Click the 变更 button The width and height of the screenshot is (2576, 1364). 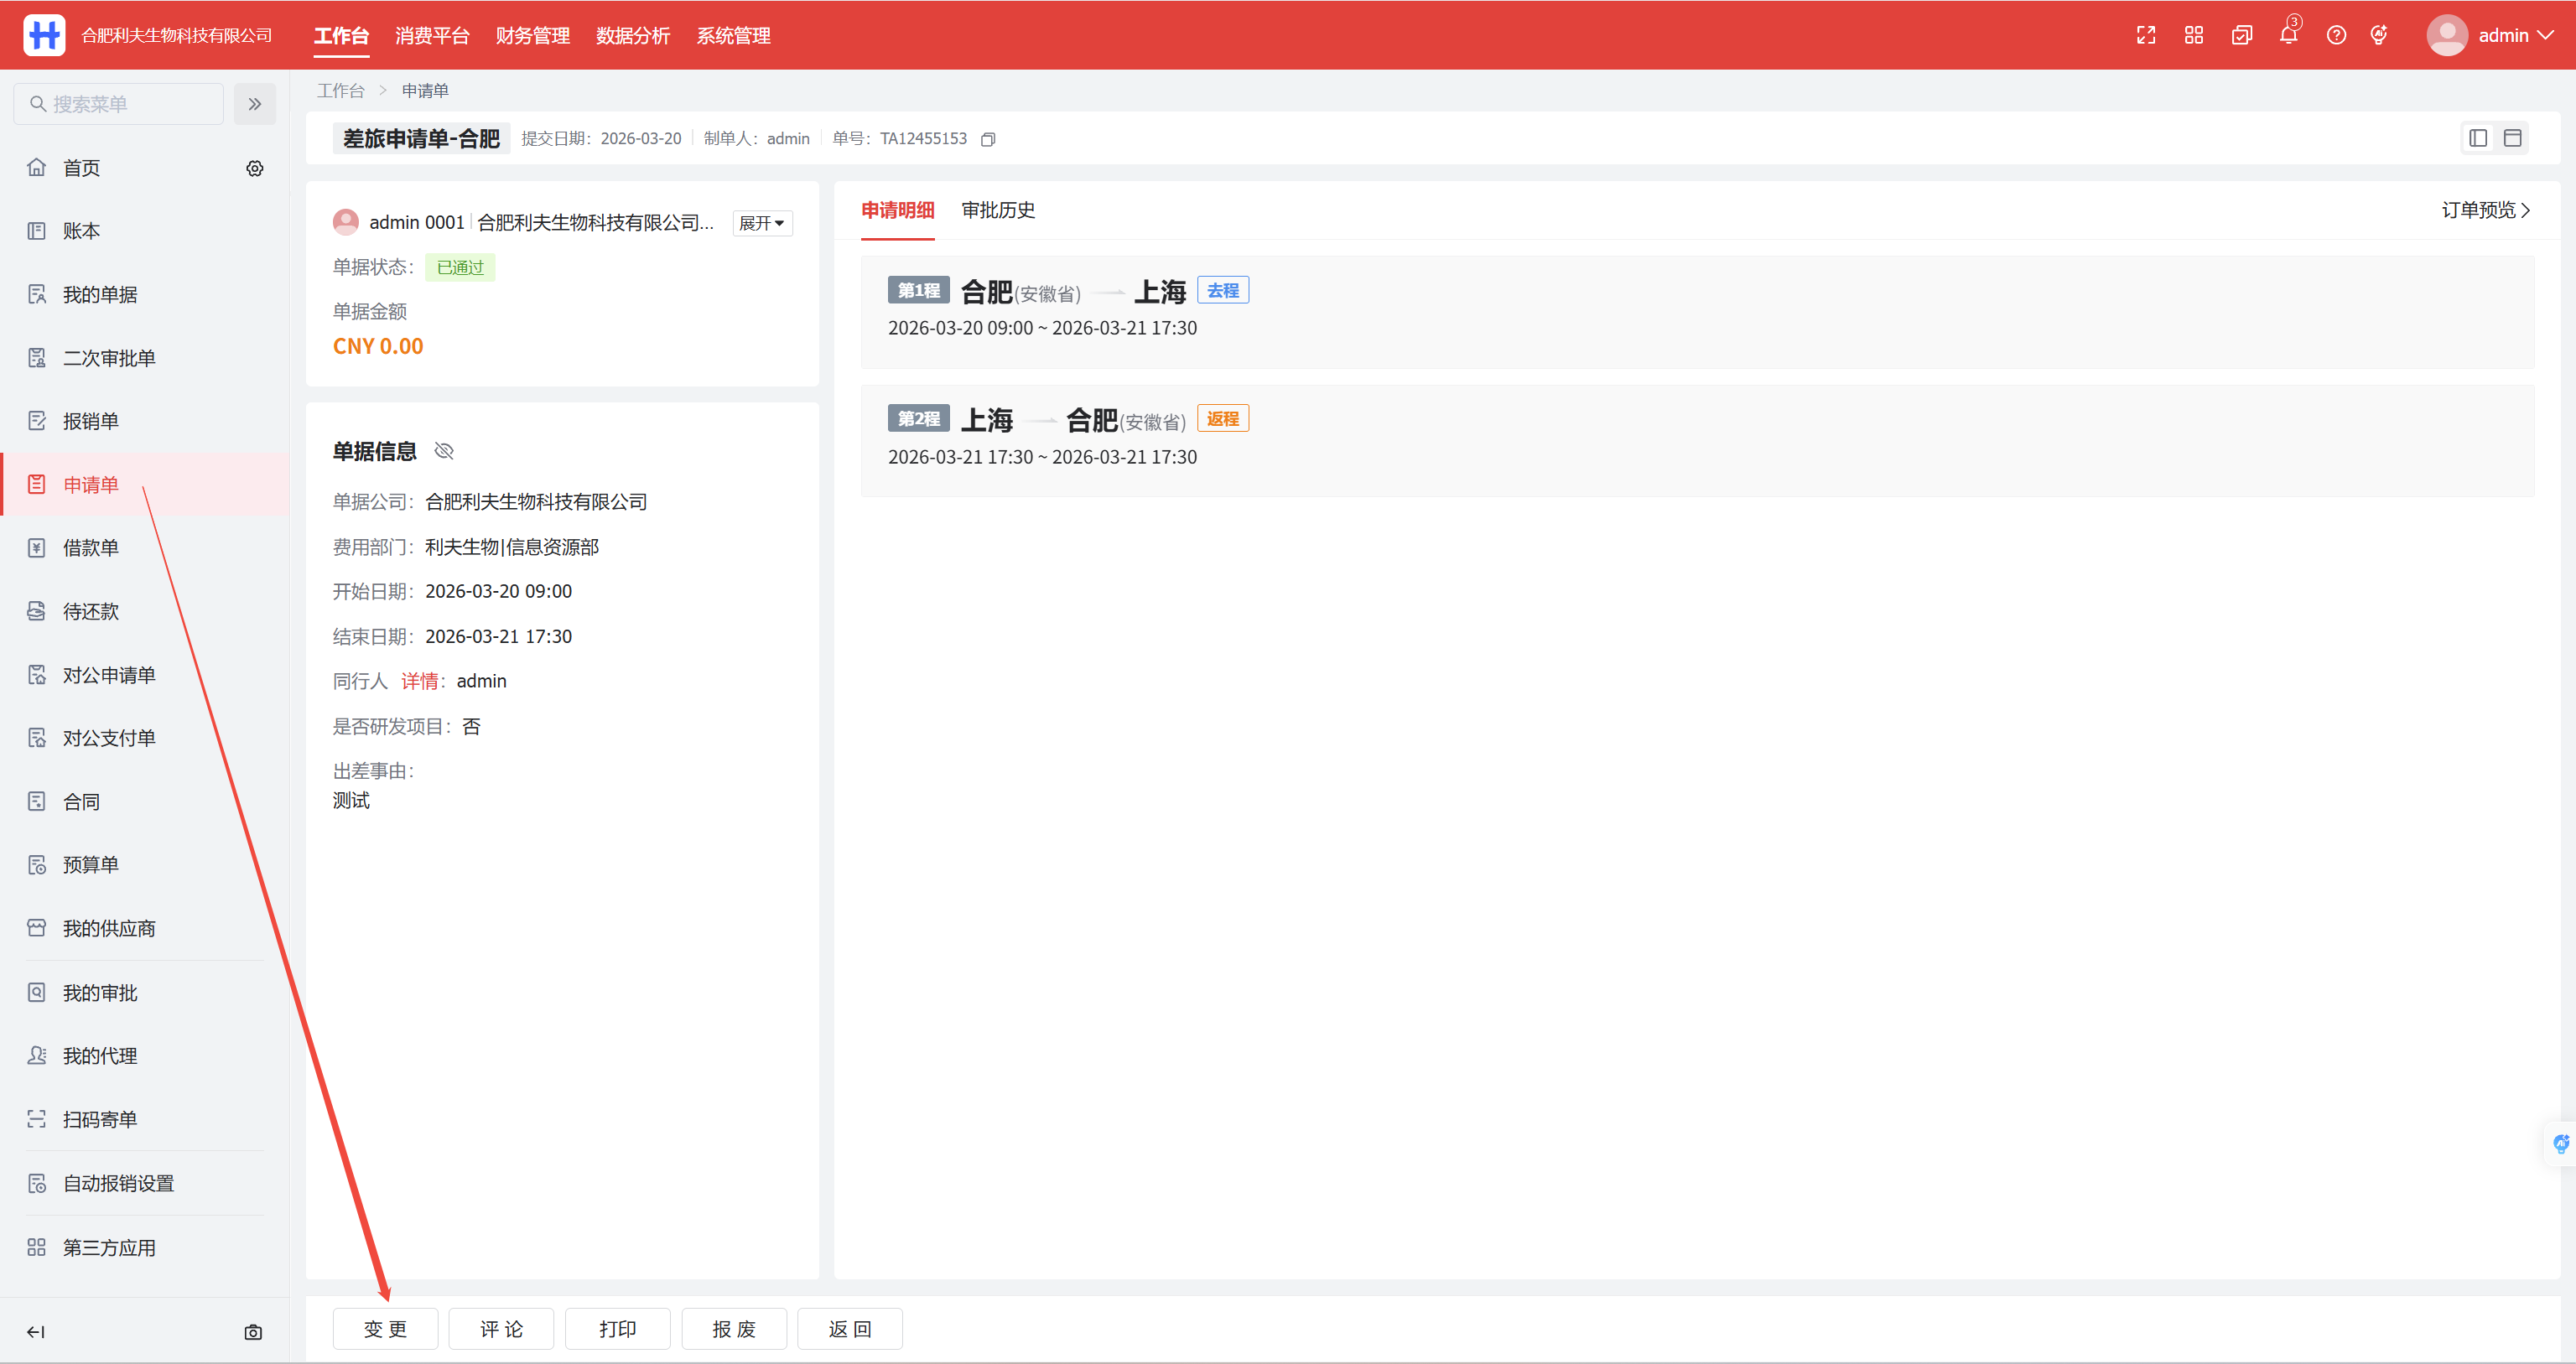tap(385, 1329)
